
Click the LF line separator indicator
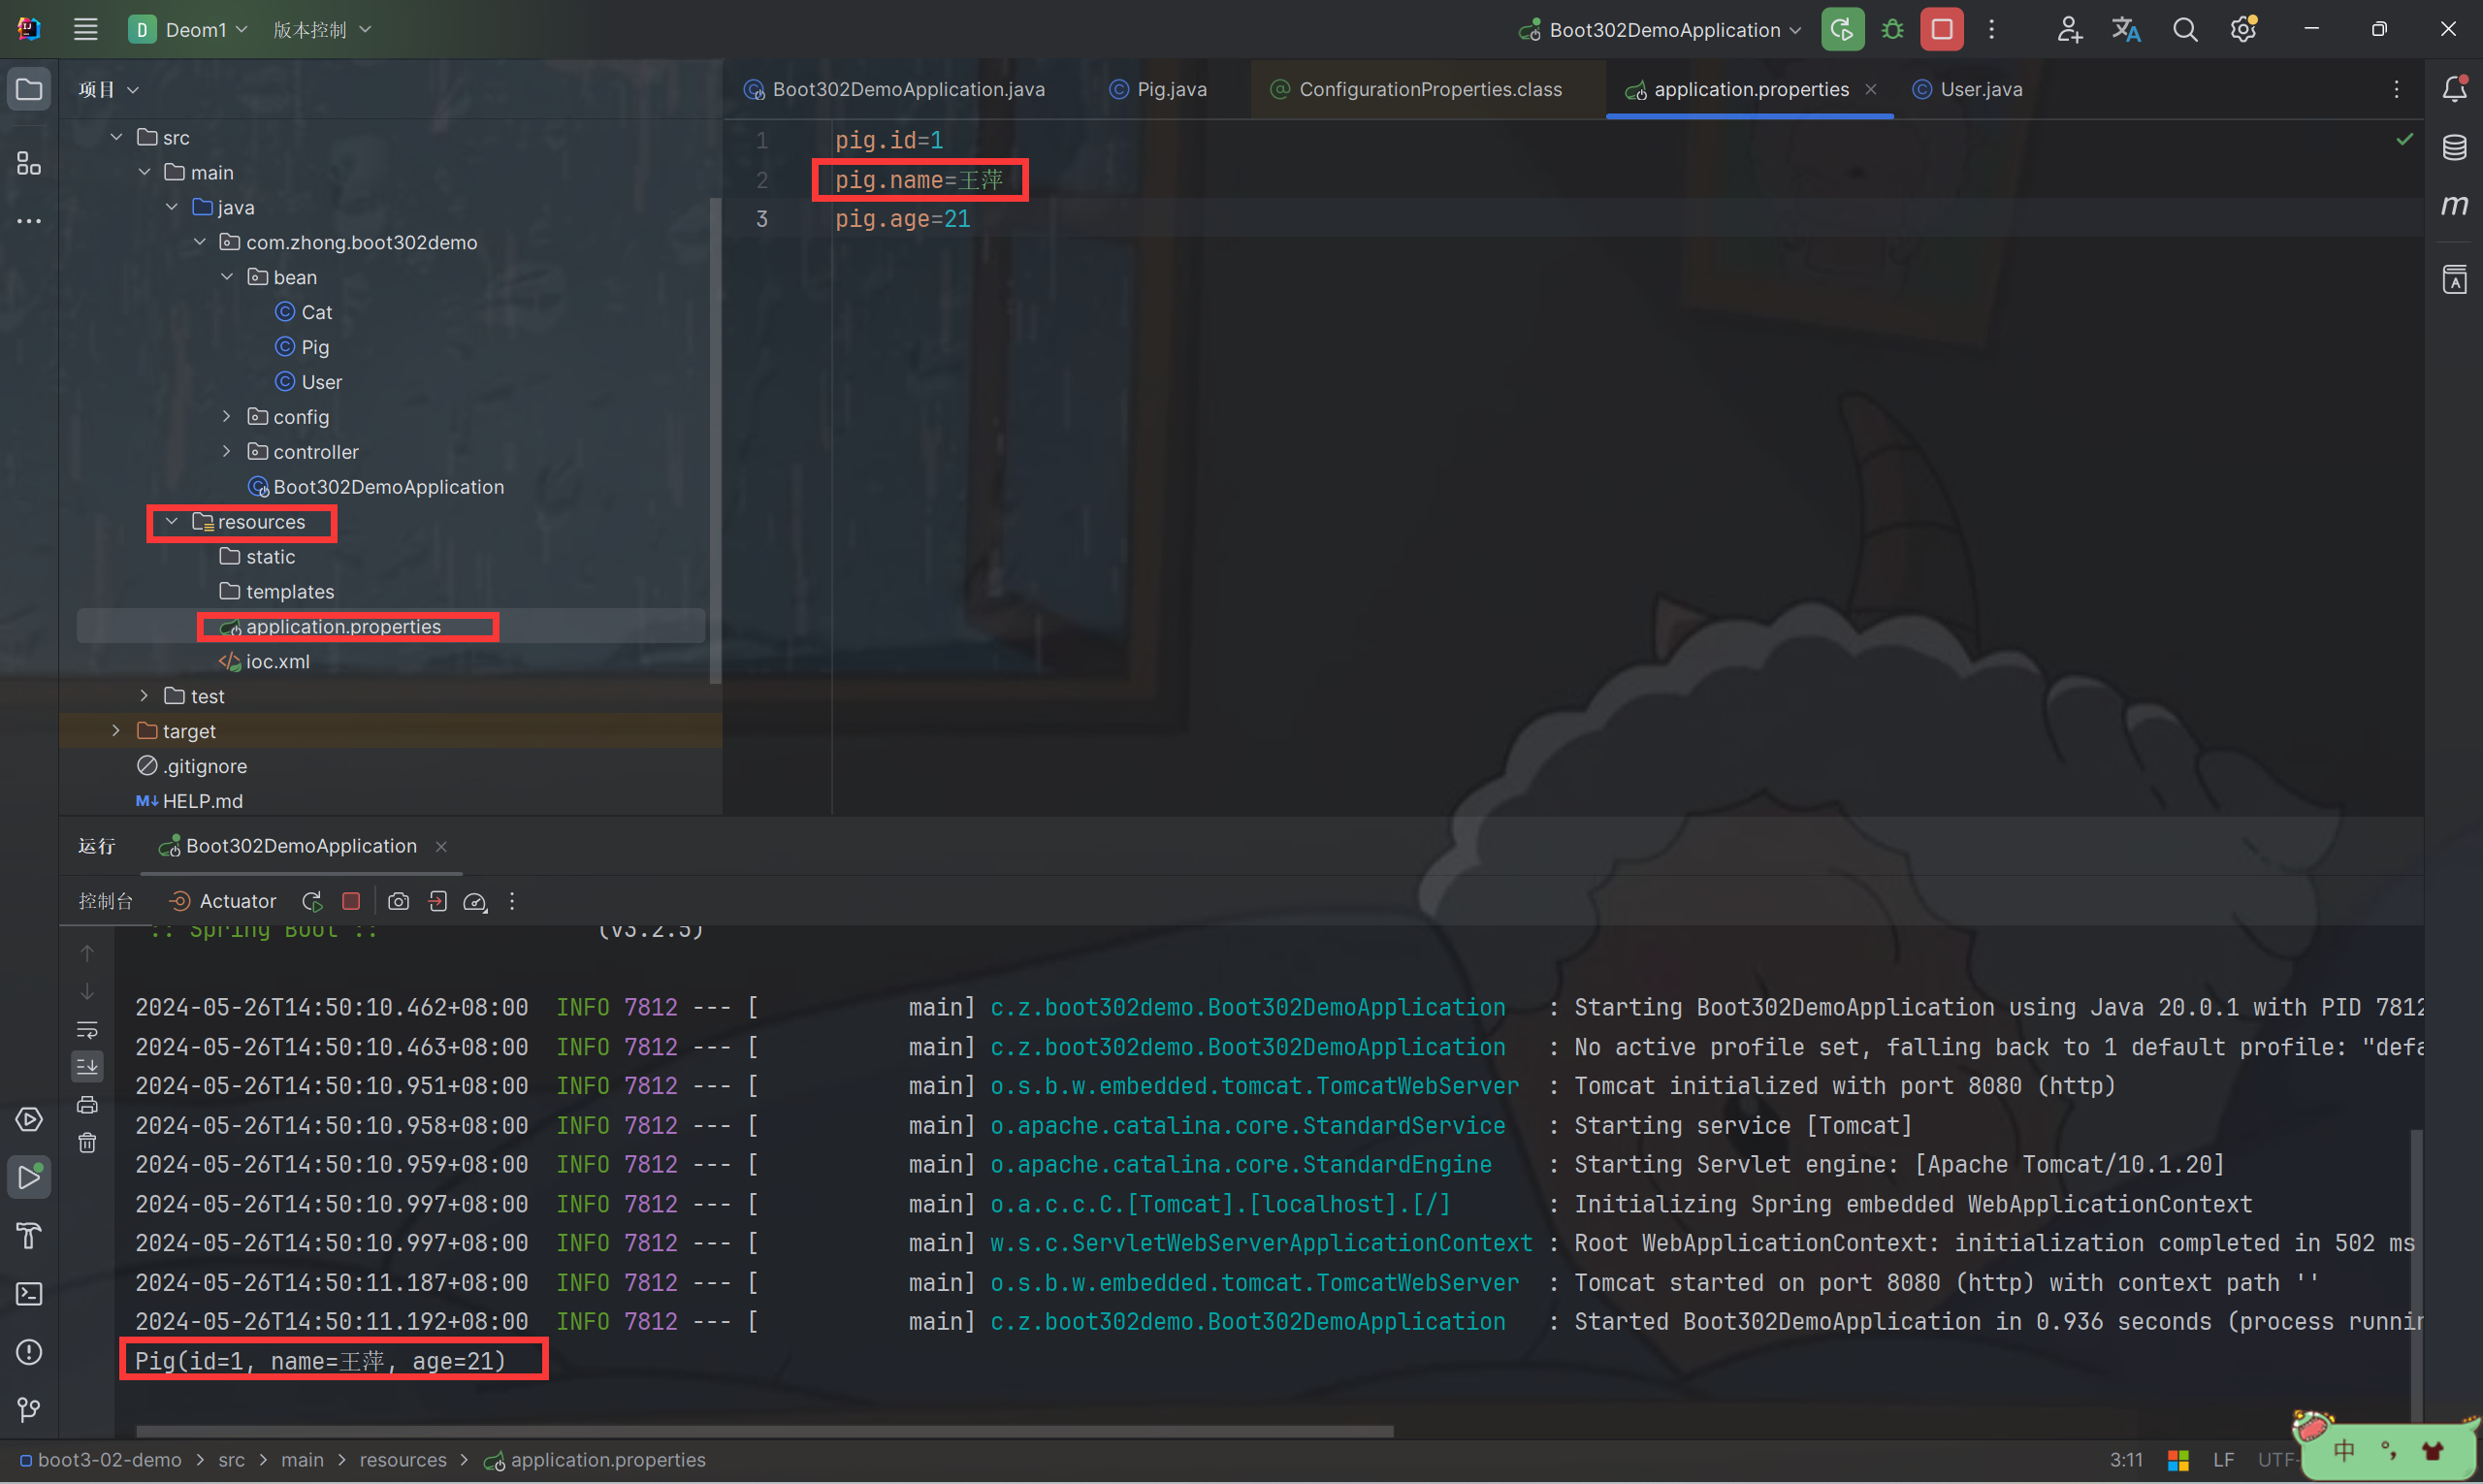pyautogui.click(x=2223, y=1459)
